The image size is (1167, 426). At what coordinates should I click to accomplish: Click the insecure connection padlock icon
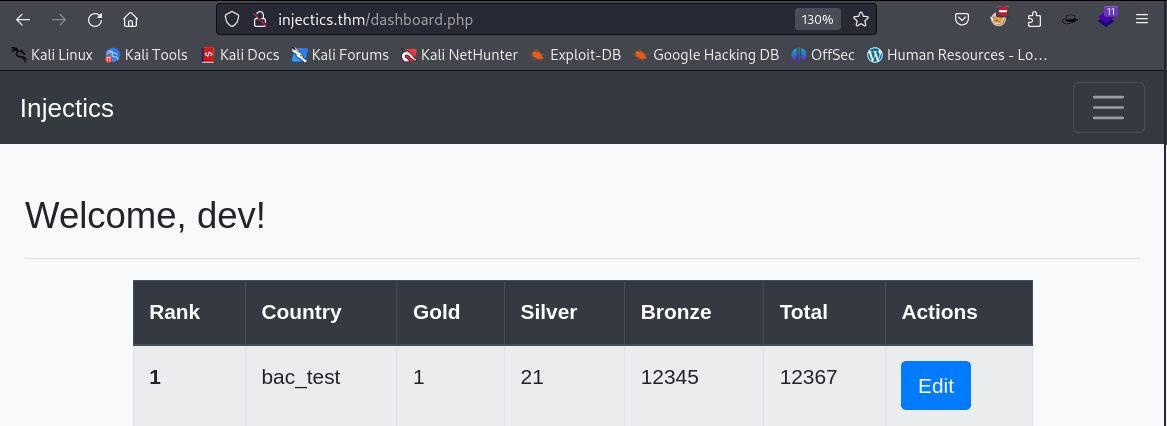click(259, 19)
